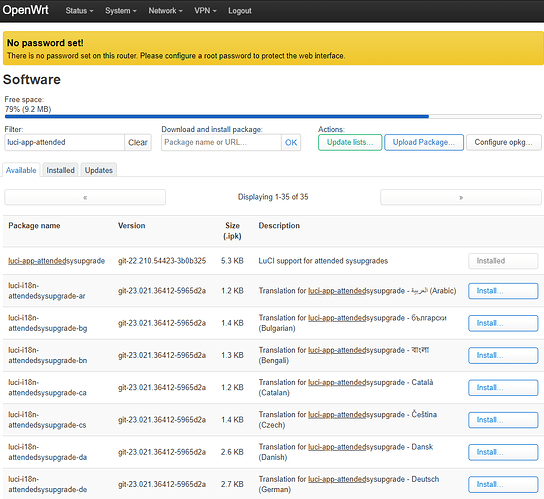Click the 5.3 KB size cell
Screen dimensions: 544x499
click(x=232, y=261)
